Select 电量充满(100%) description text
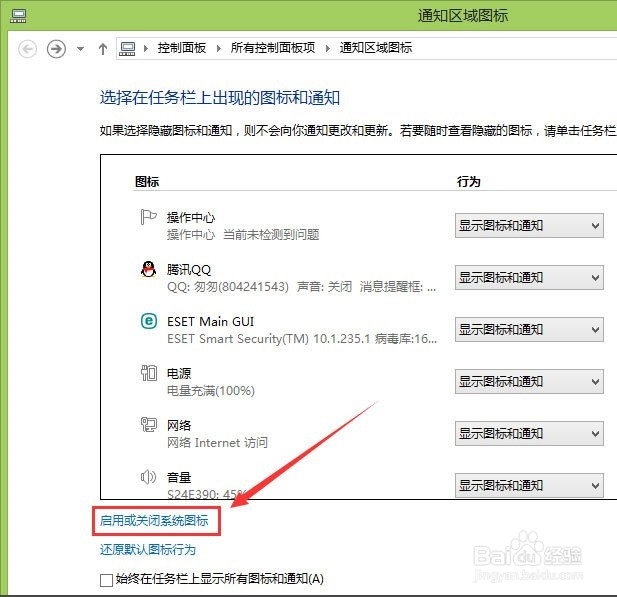The width and height of the screenshot is (617, 597). pyautogui.click(x=211, y=391)
